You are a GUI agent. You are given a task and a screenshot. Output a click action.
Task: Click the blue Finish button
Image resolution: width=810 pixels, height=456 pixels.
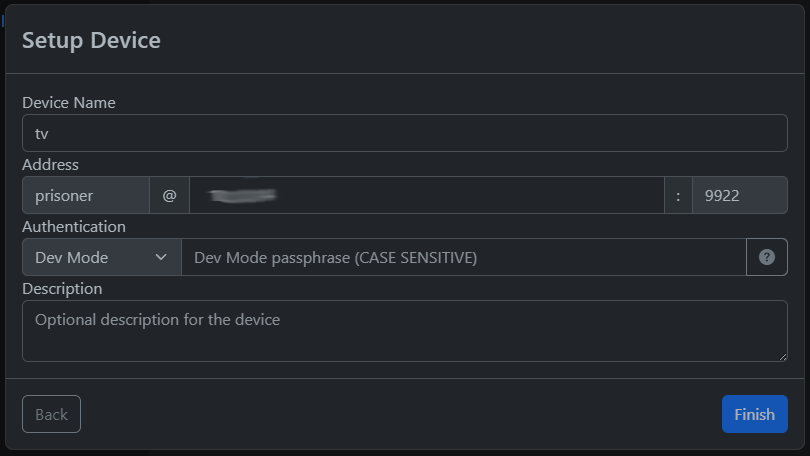coord(755,414)
